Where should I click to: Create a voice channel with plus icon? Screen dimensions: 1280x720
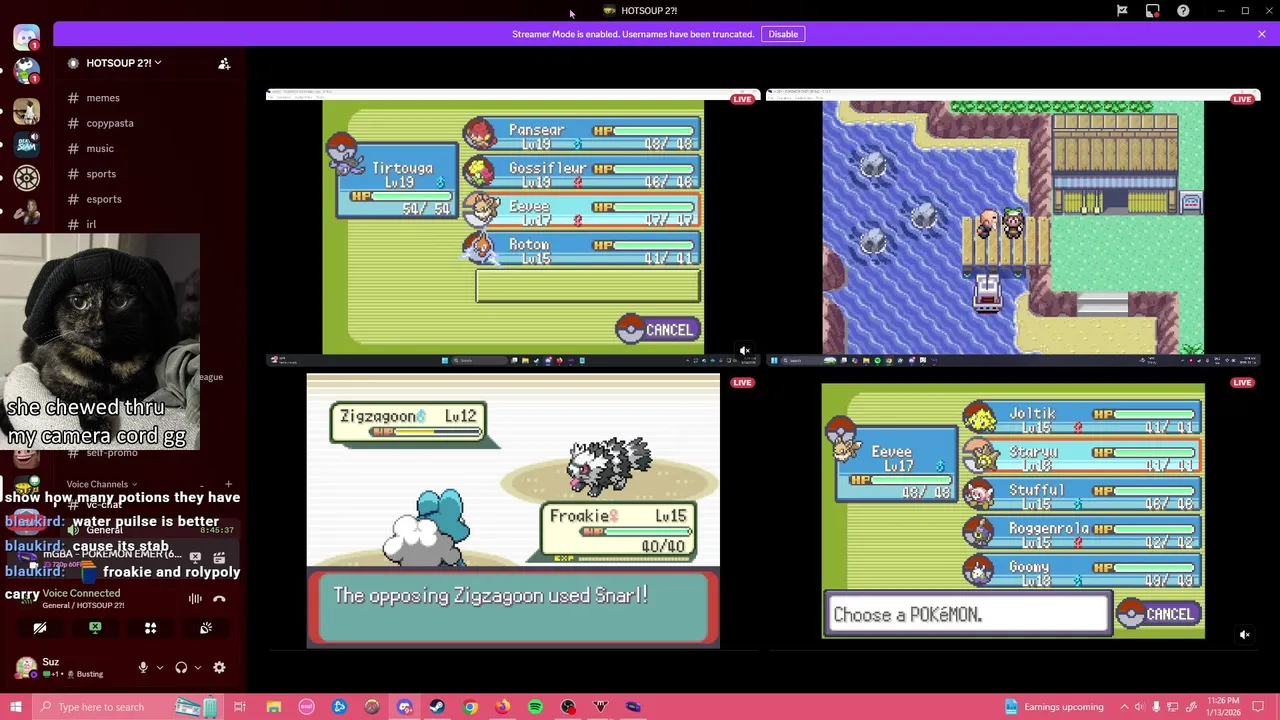228,484
